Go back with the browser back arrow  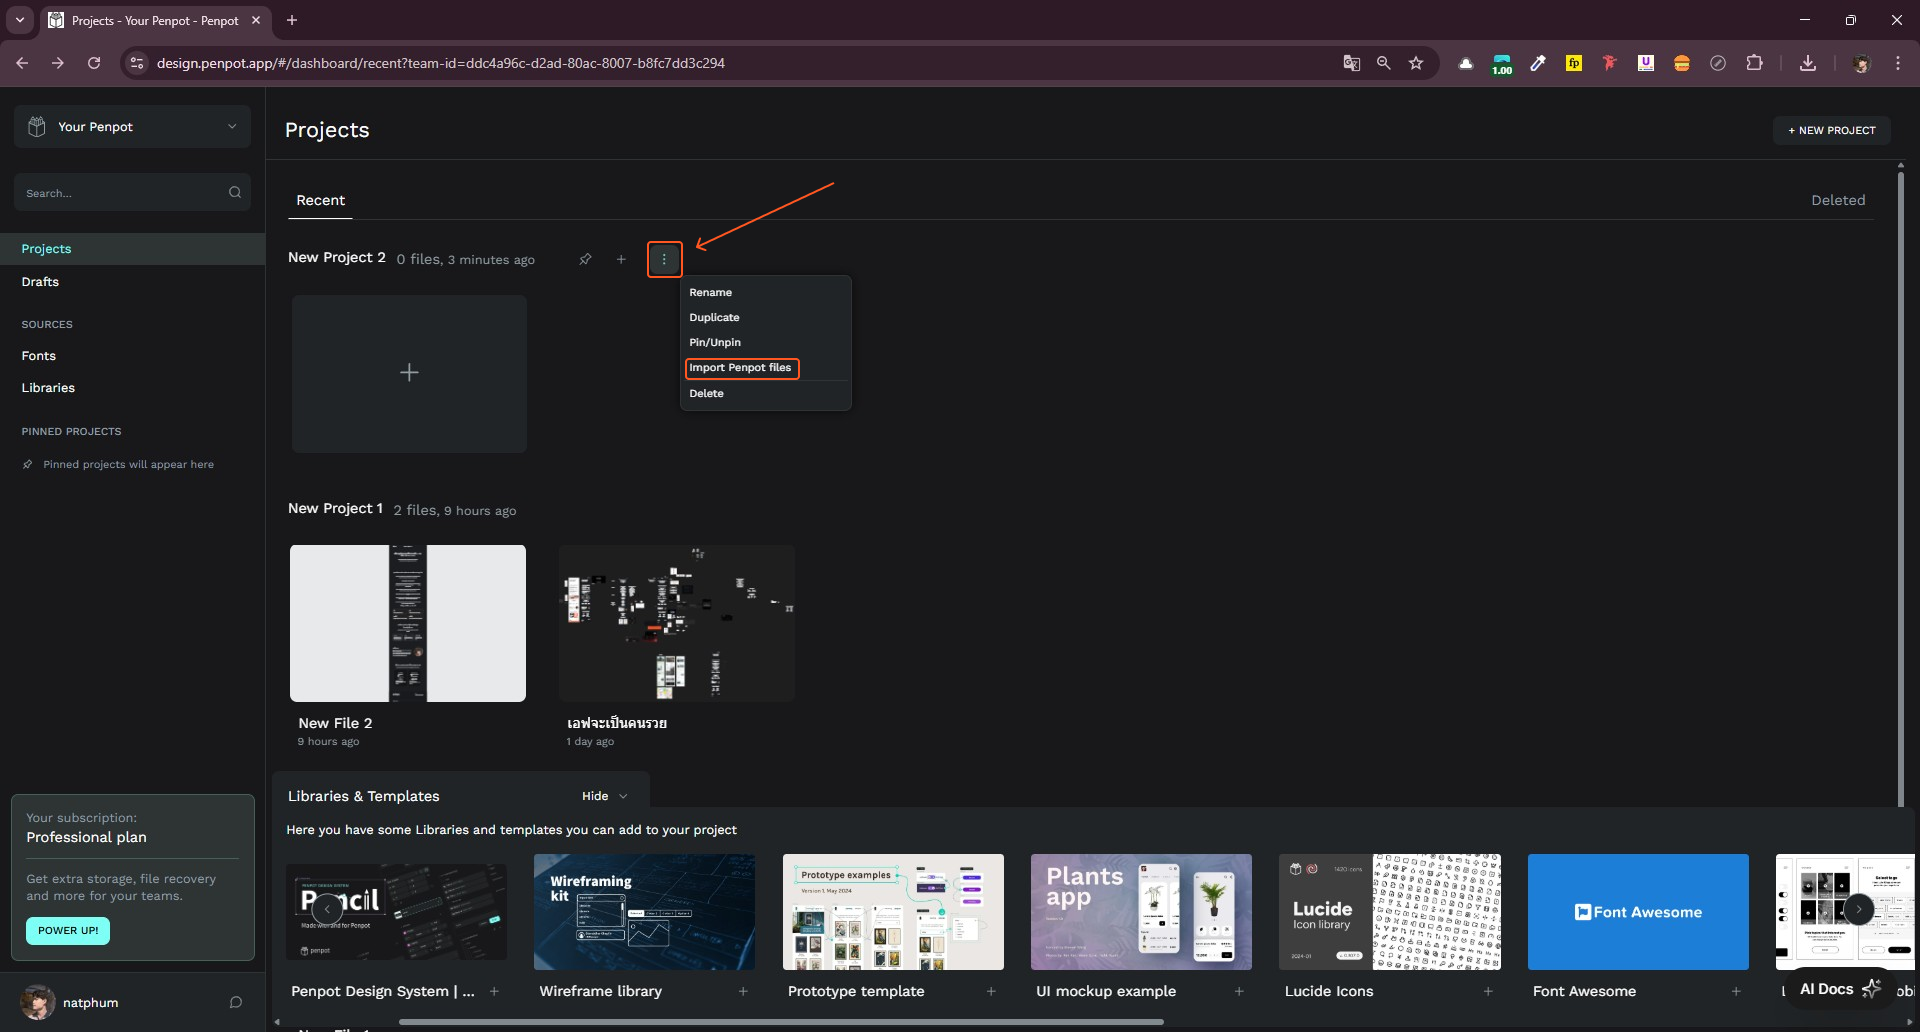[x=22, y=63]
